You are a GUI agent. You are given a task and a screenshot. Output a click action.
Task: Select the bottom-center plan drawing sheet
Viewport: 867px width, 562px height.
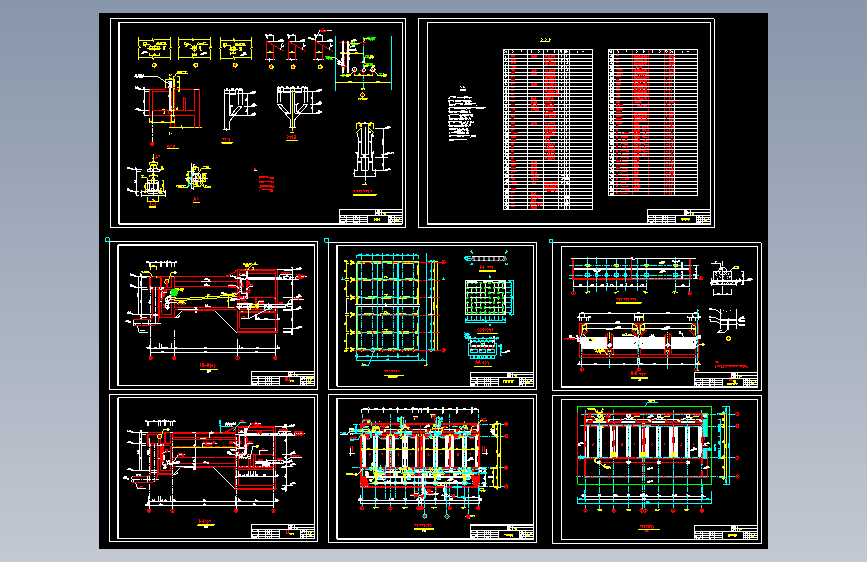432,468
